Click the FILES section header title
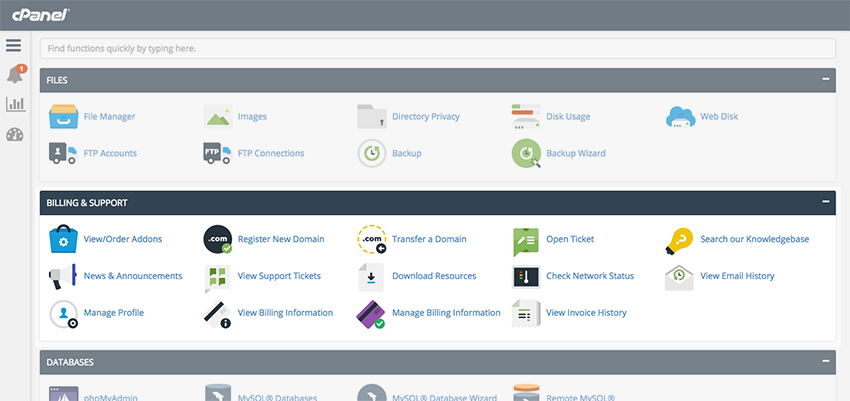The height and width of the screenshot is (401, 850). [57, 80]
